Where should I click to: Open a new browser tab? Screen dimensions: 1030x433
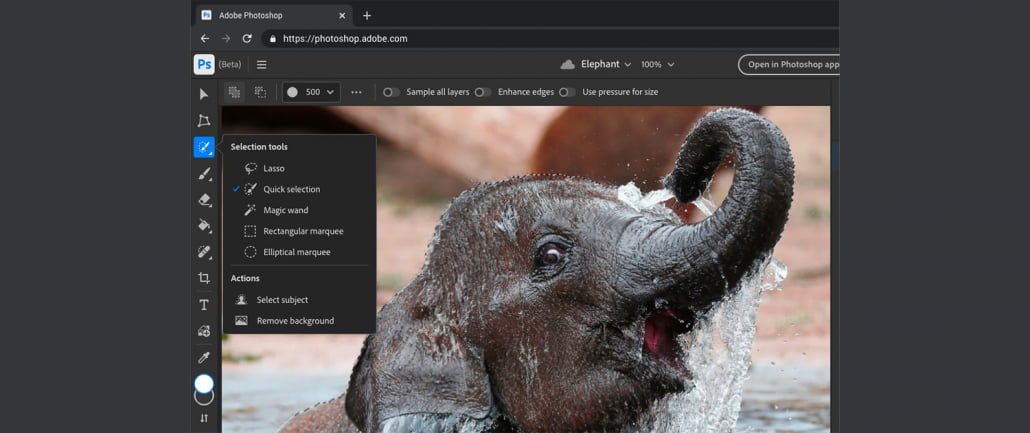(x=367, y=15)
